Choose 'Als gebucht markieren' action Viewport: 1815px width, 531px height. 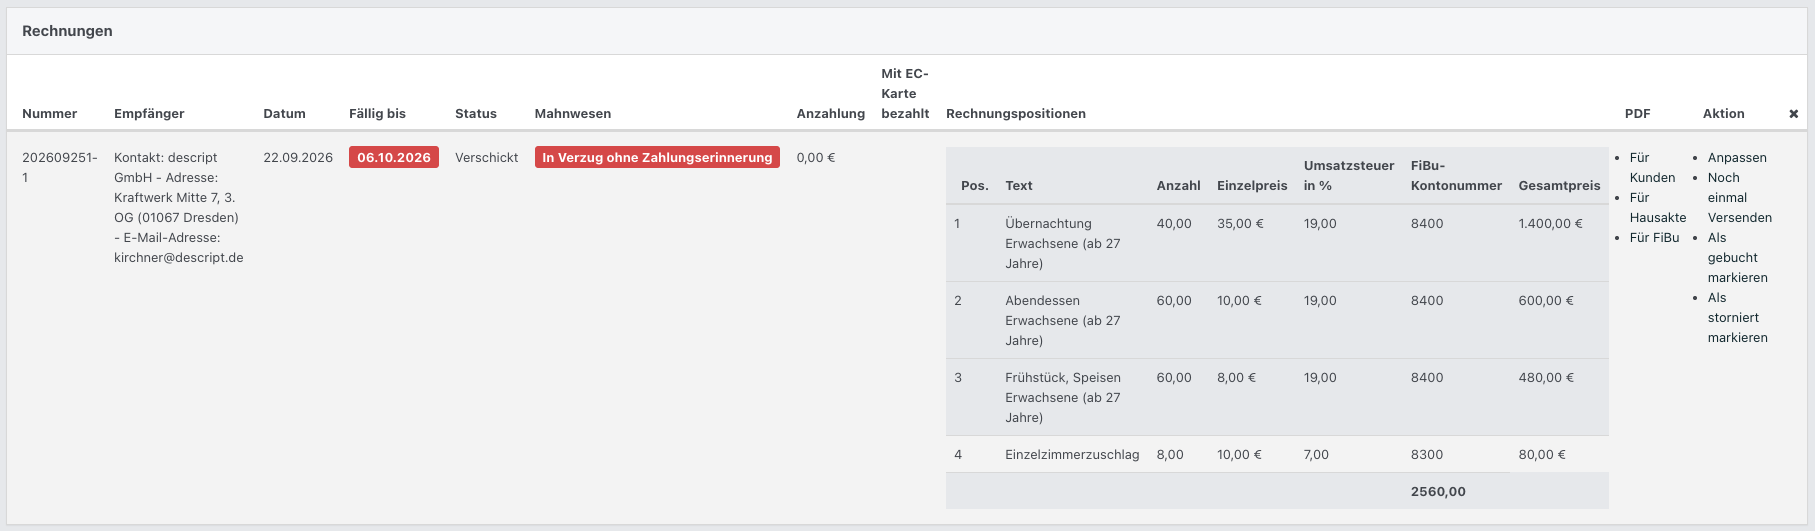point(1738,258)
